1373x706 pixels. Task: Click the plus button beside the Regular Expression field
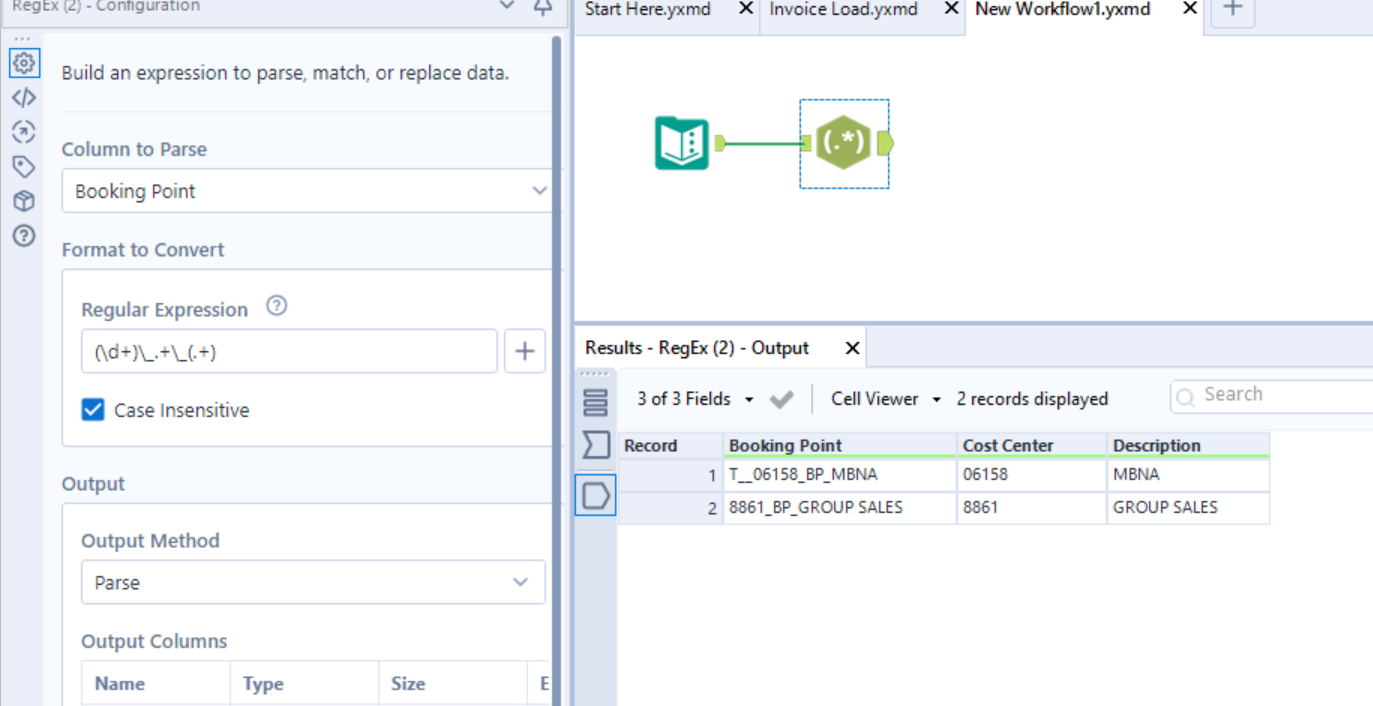[x=524, y=350]
